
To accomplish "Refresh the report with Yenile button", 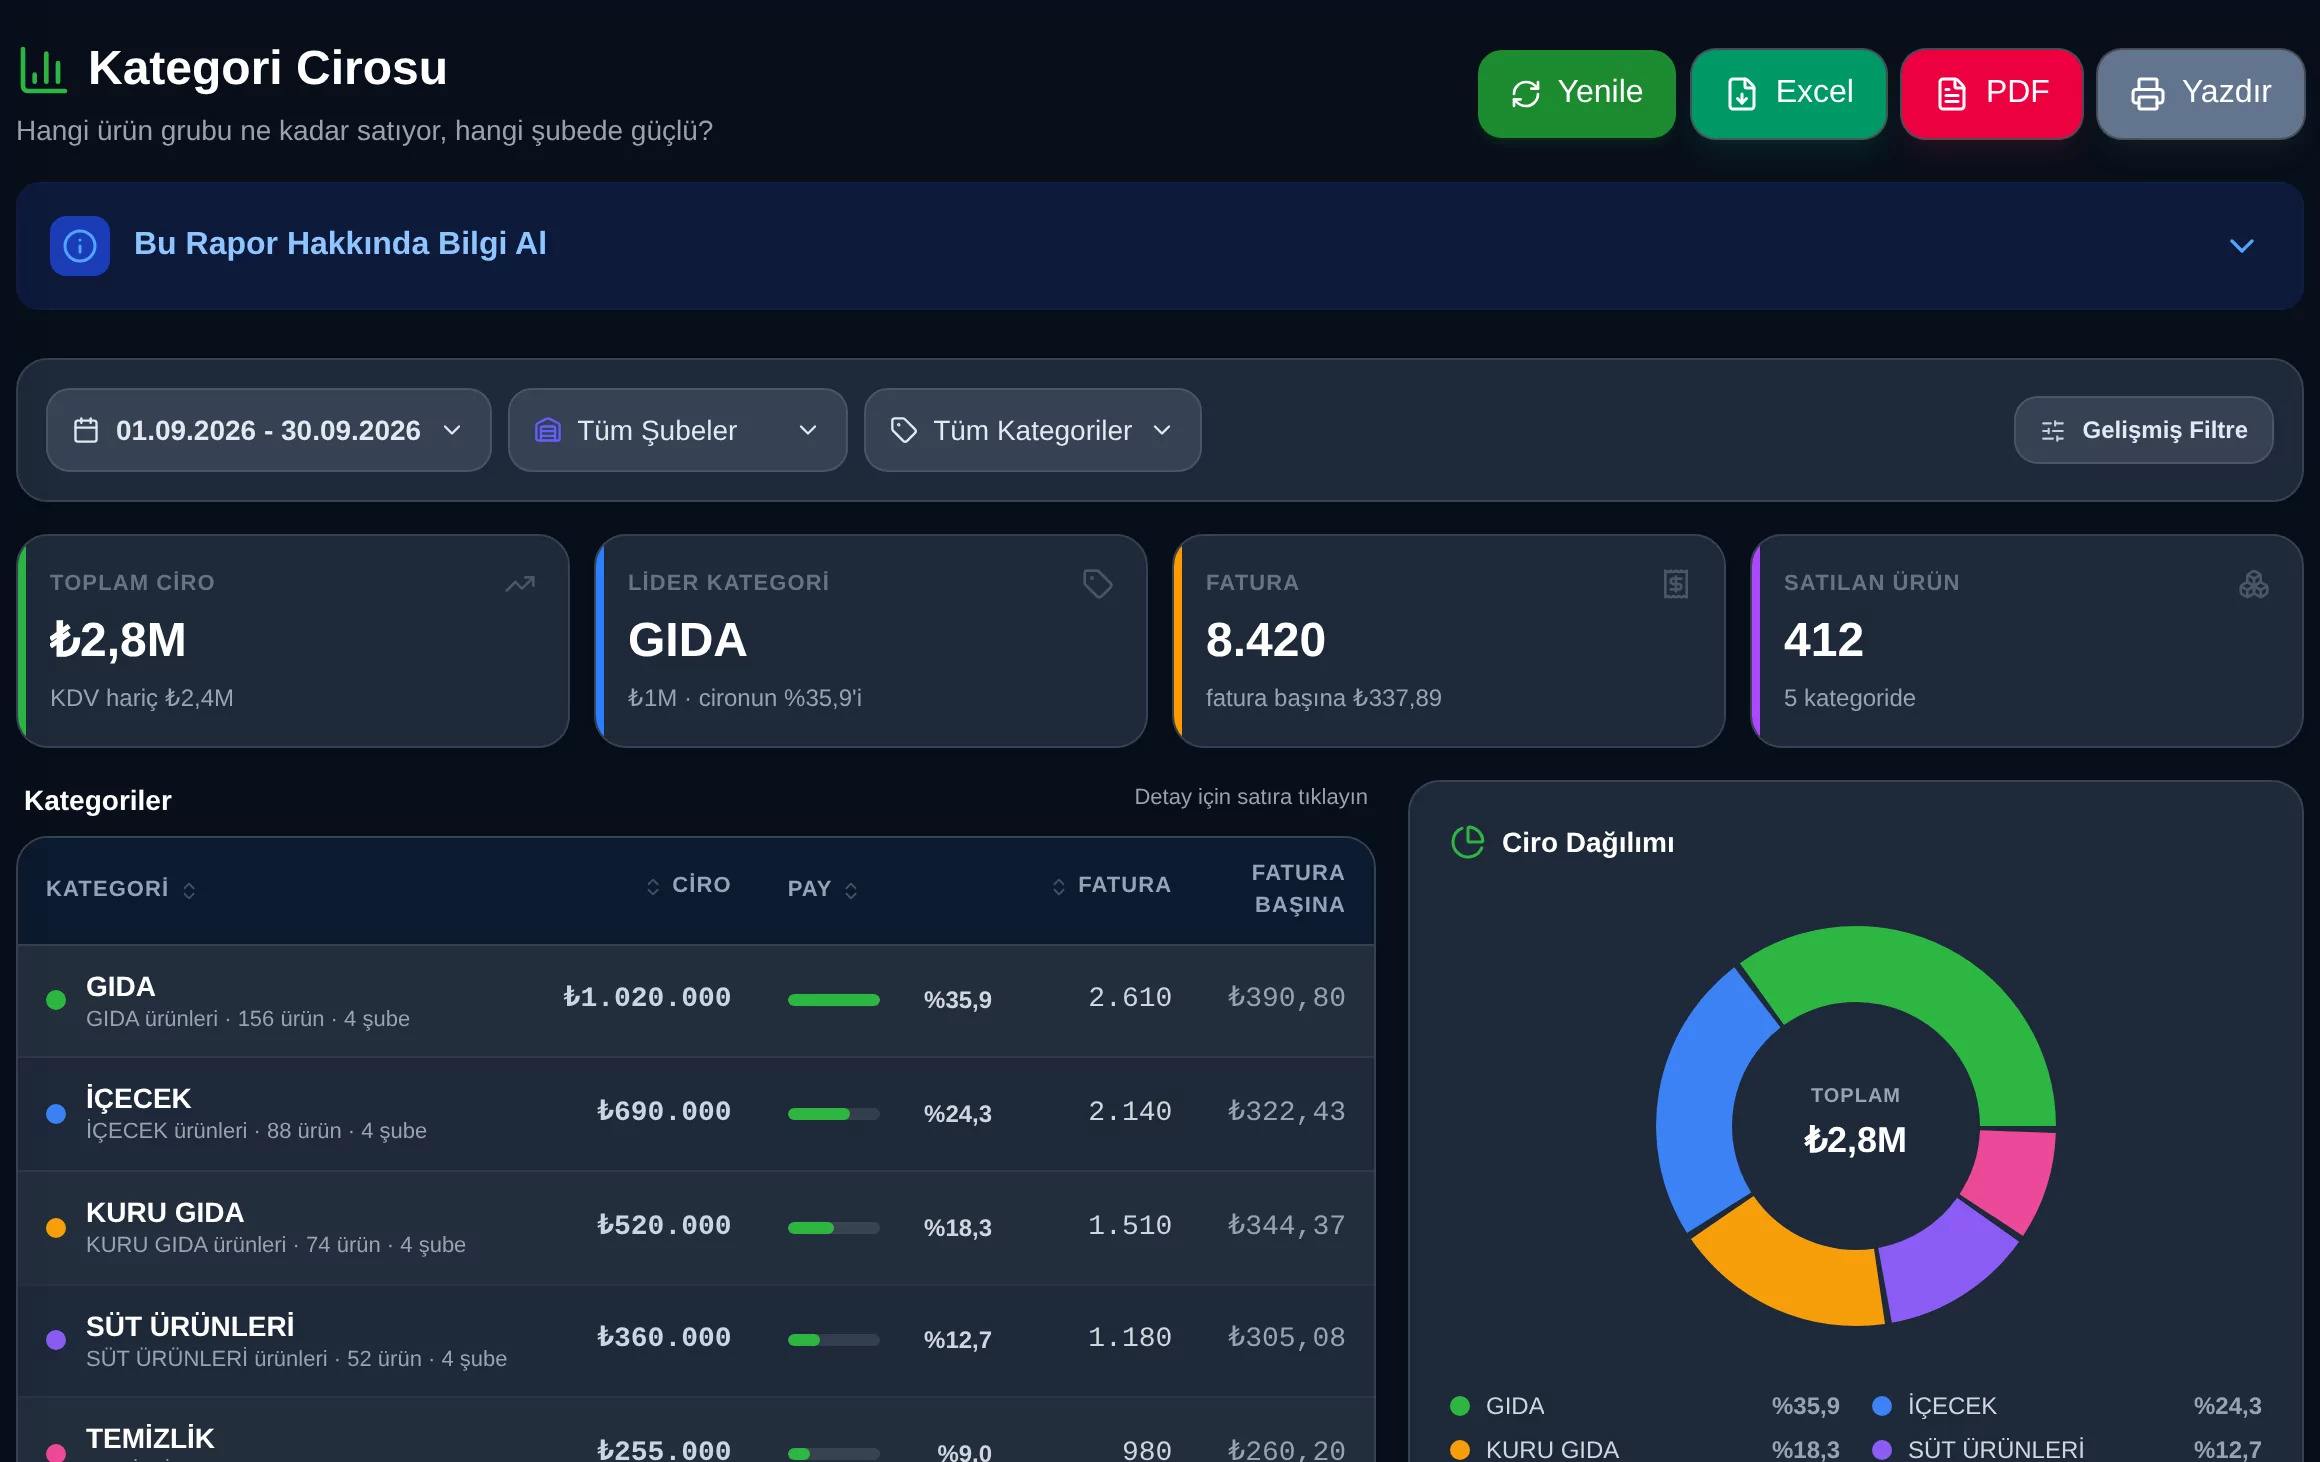I will click(1577, 93).
